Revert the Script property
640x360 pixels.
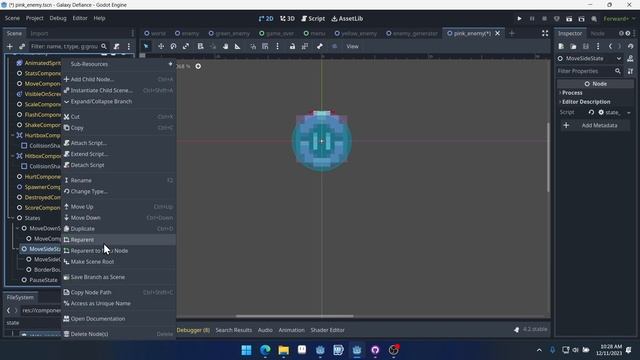591,112
